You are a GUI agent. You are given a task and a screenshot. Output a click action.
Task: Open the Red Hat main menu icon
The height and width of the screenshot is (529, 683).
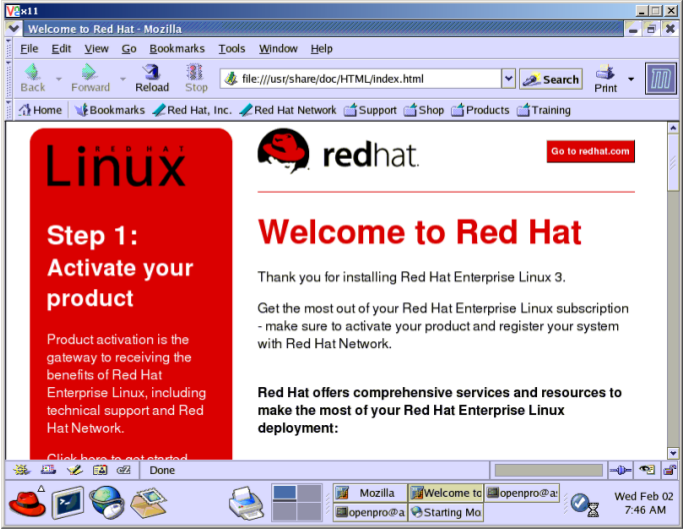pos(26,500)
